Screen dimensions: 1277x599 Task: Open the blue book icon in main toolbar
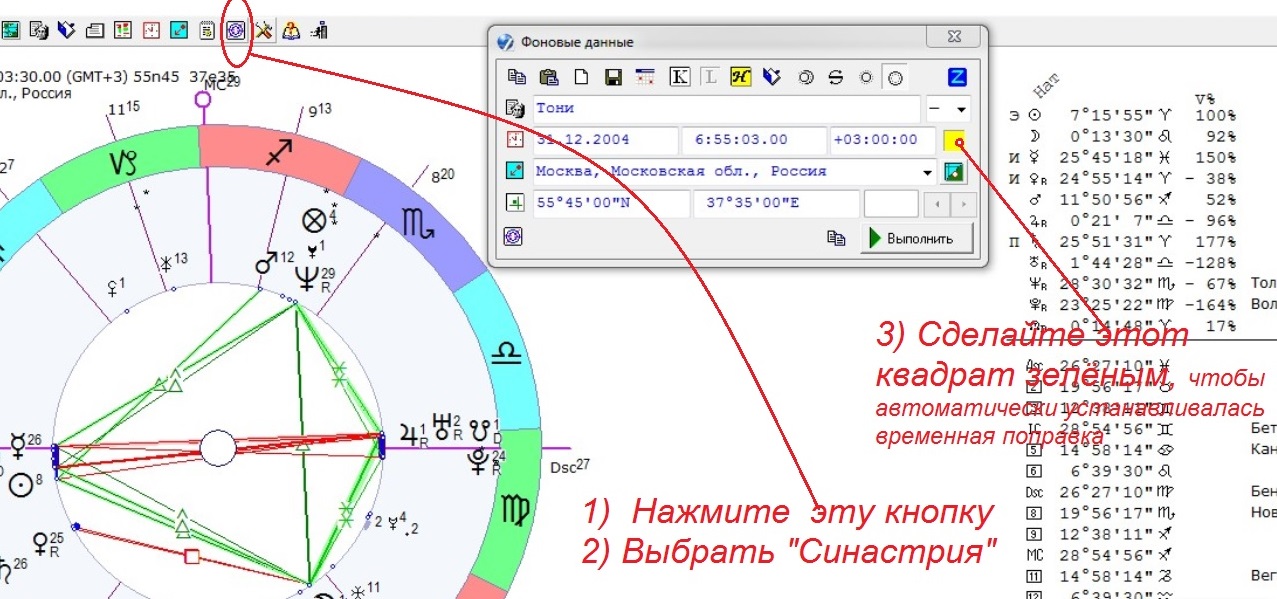(67, 30)
